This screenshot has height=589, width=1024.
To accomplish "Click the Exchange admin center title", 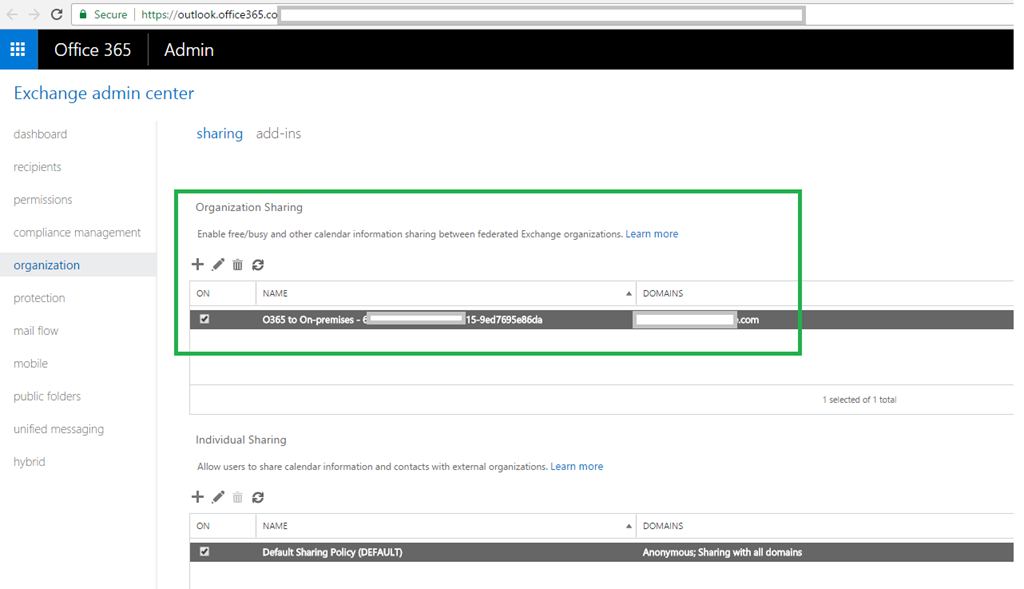I will [104, 93].
